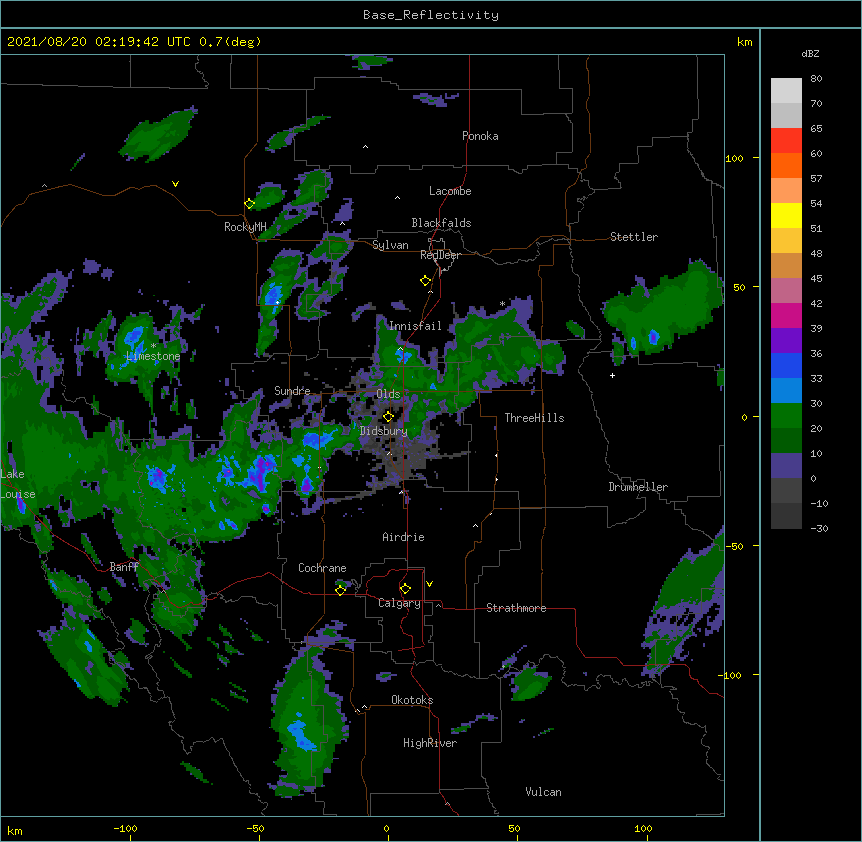Image resolution: width=862 pixels, height=842 pixels.
Task: Select the Innisfail label
Action: (415, 326)
